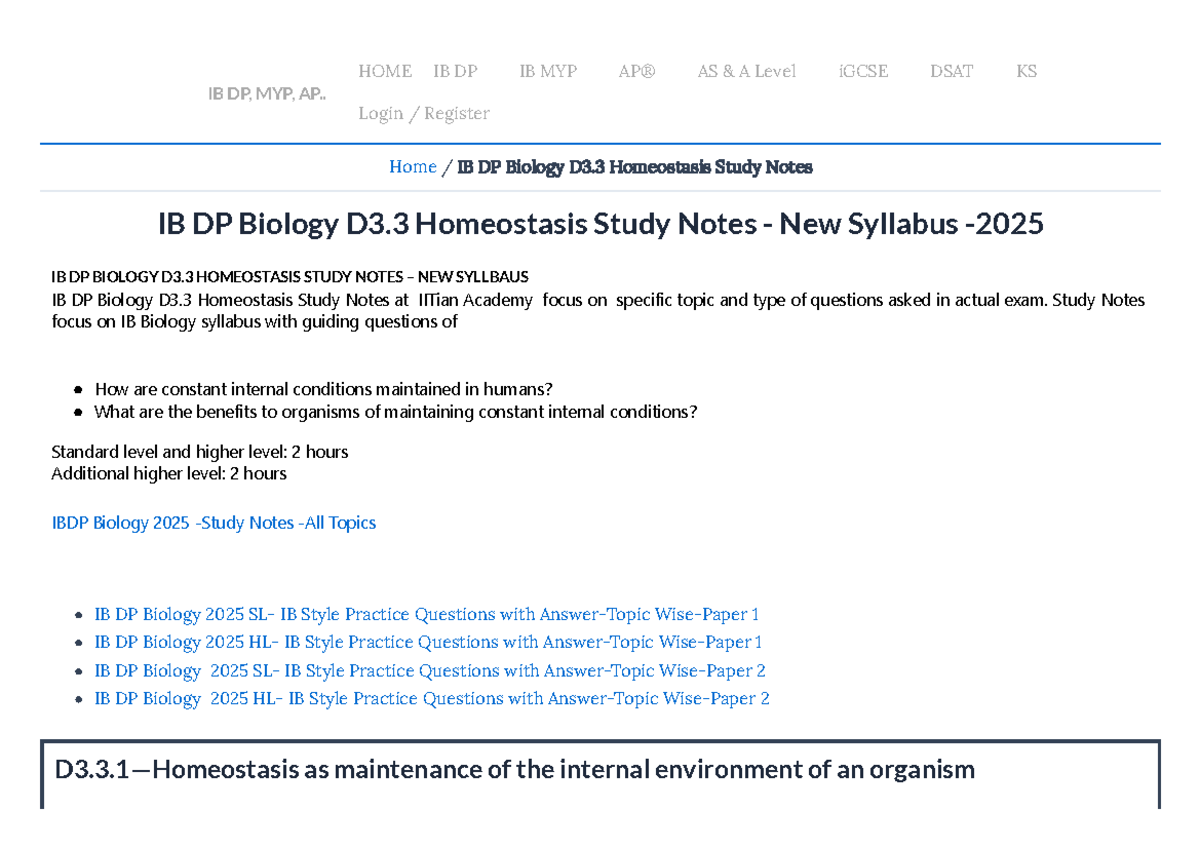
Task: Click the D3.3.1 Homeostasis section heading
Action: point(515,769)
